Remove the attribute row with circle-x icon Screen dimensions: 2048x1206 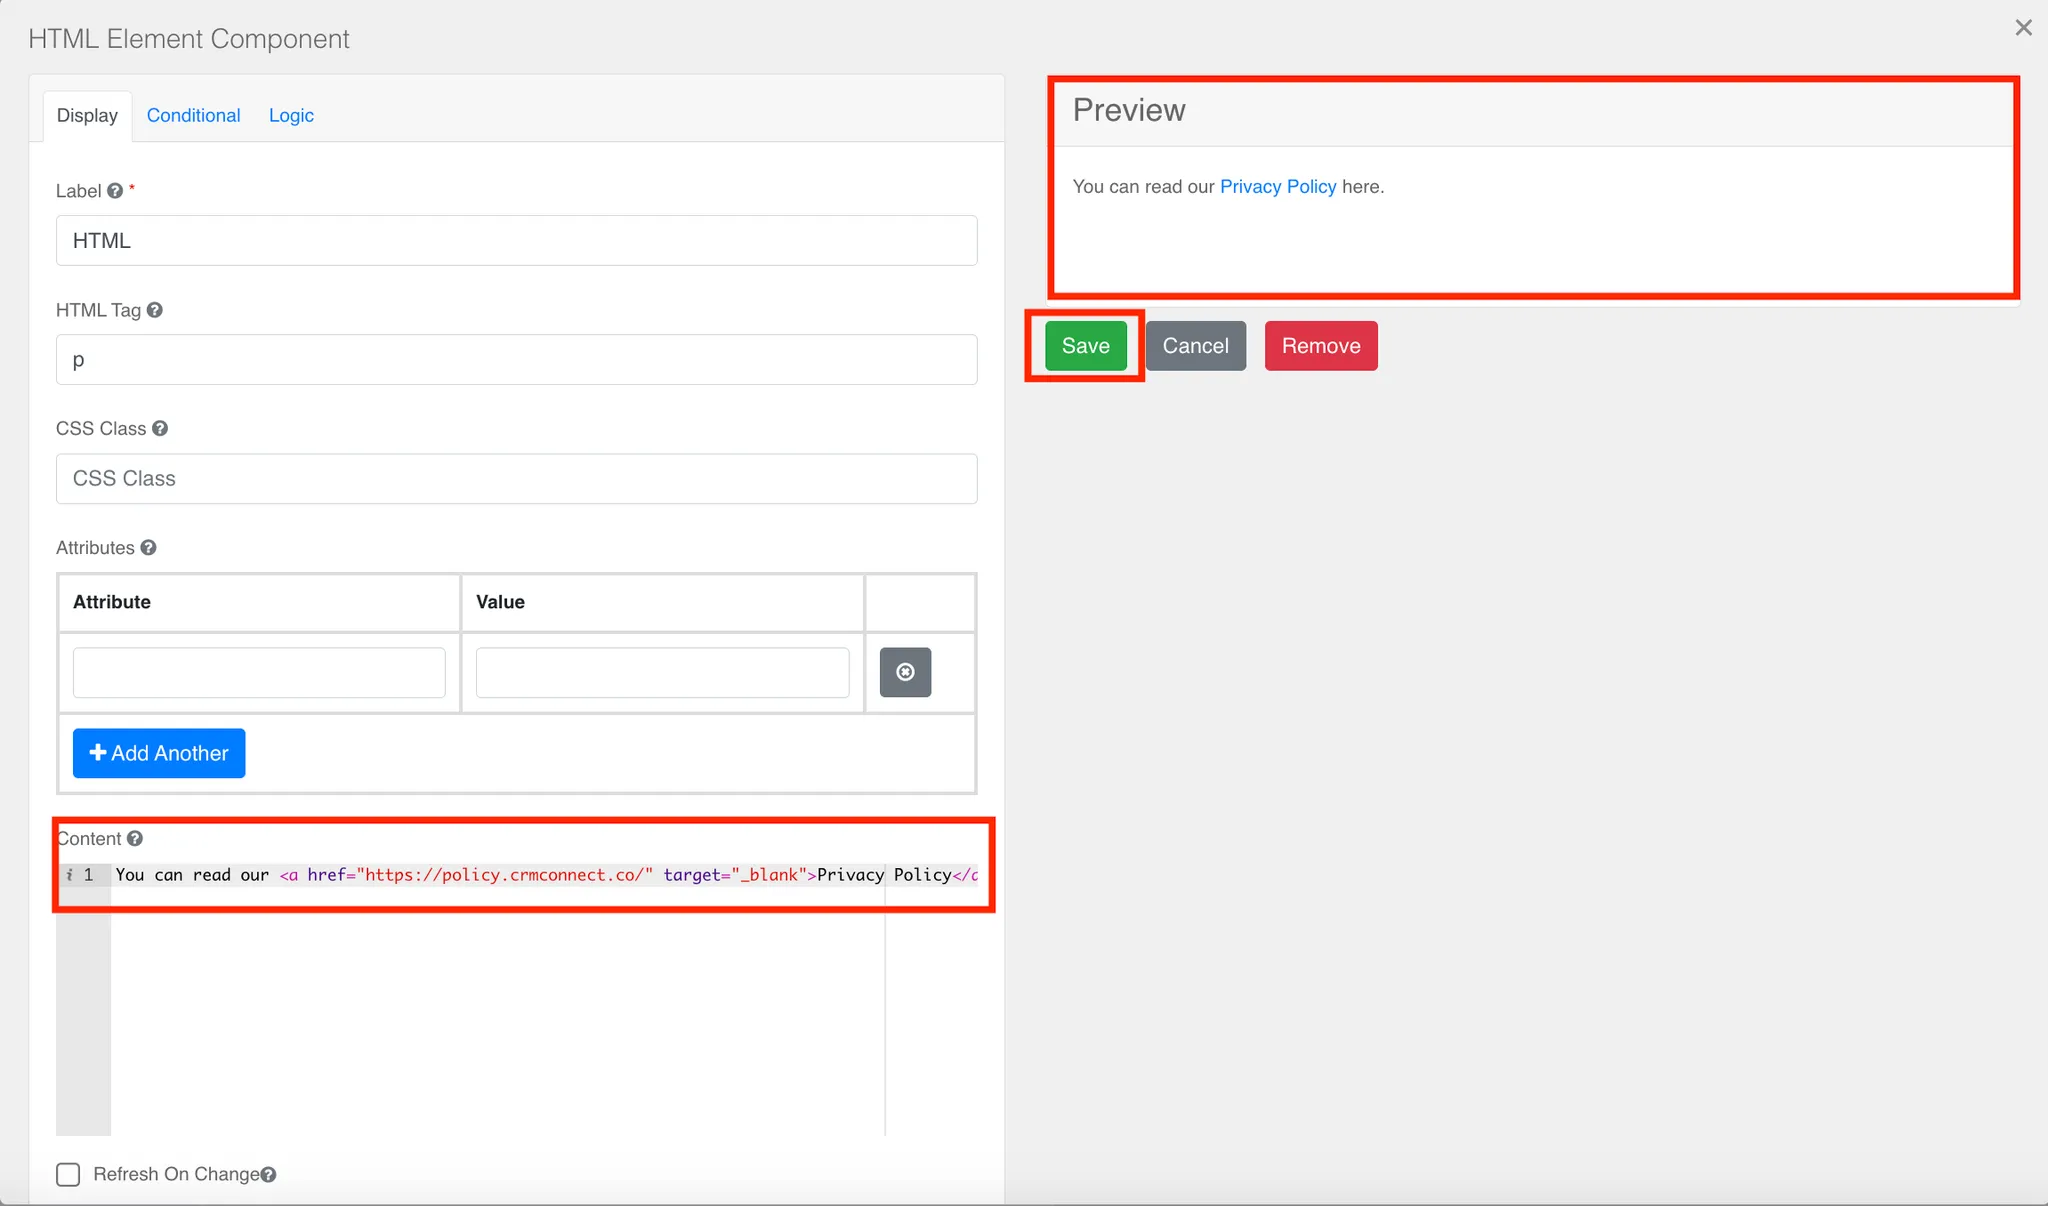tap(905, 672)
